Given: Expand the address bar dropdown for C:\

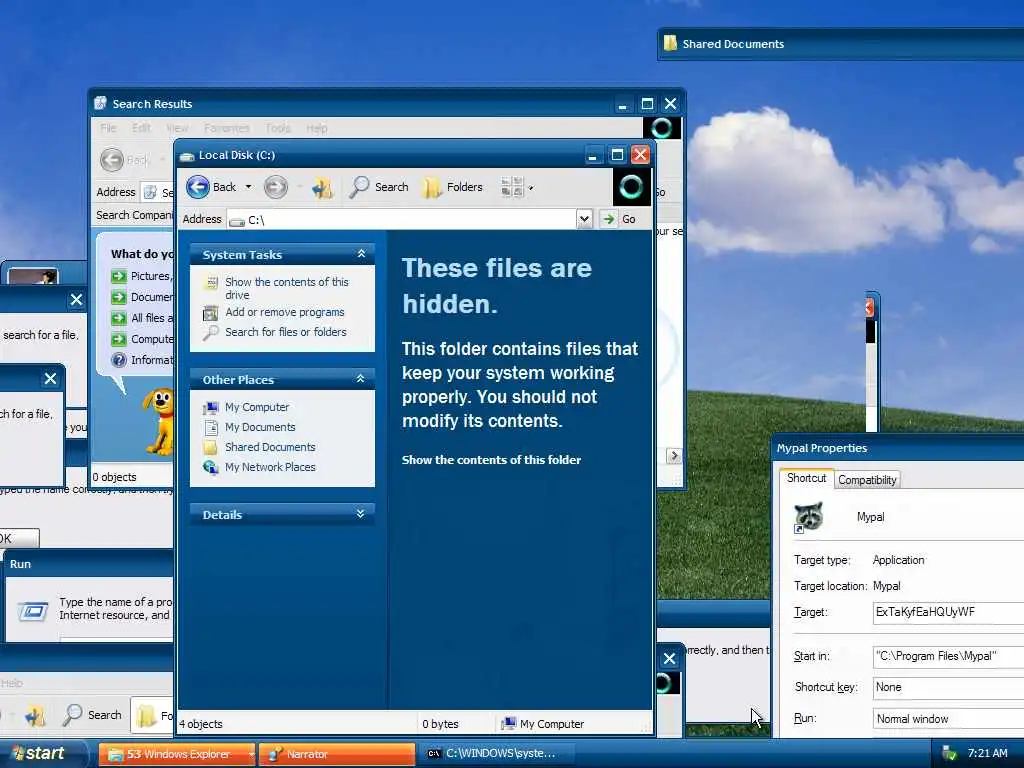Looking at the screenshot, I should tap(584, 219).
